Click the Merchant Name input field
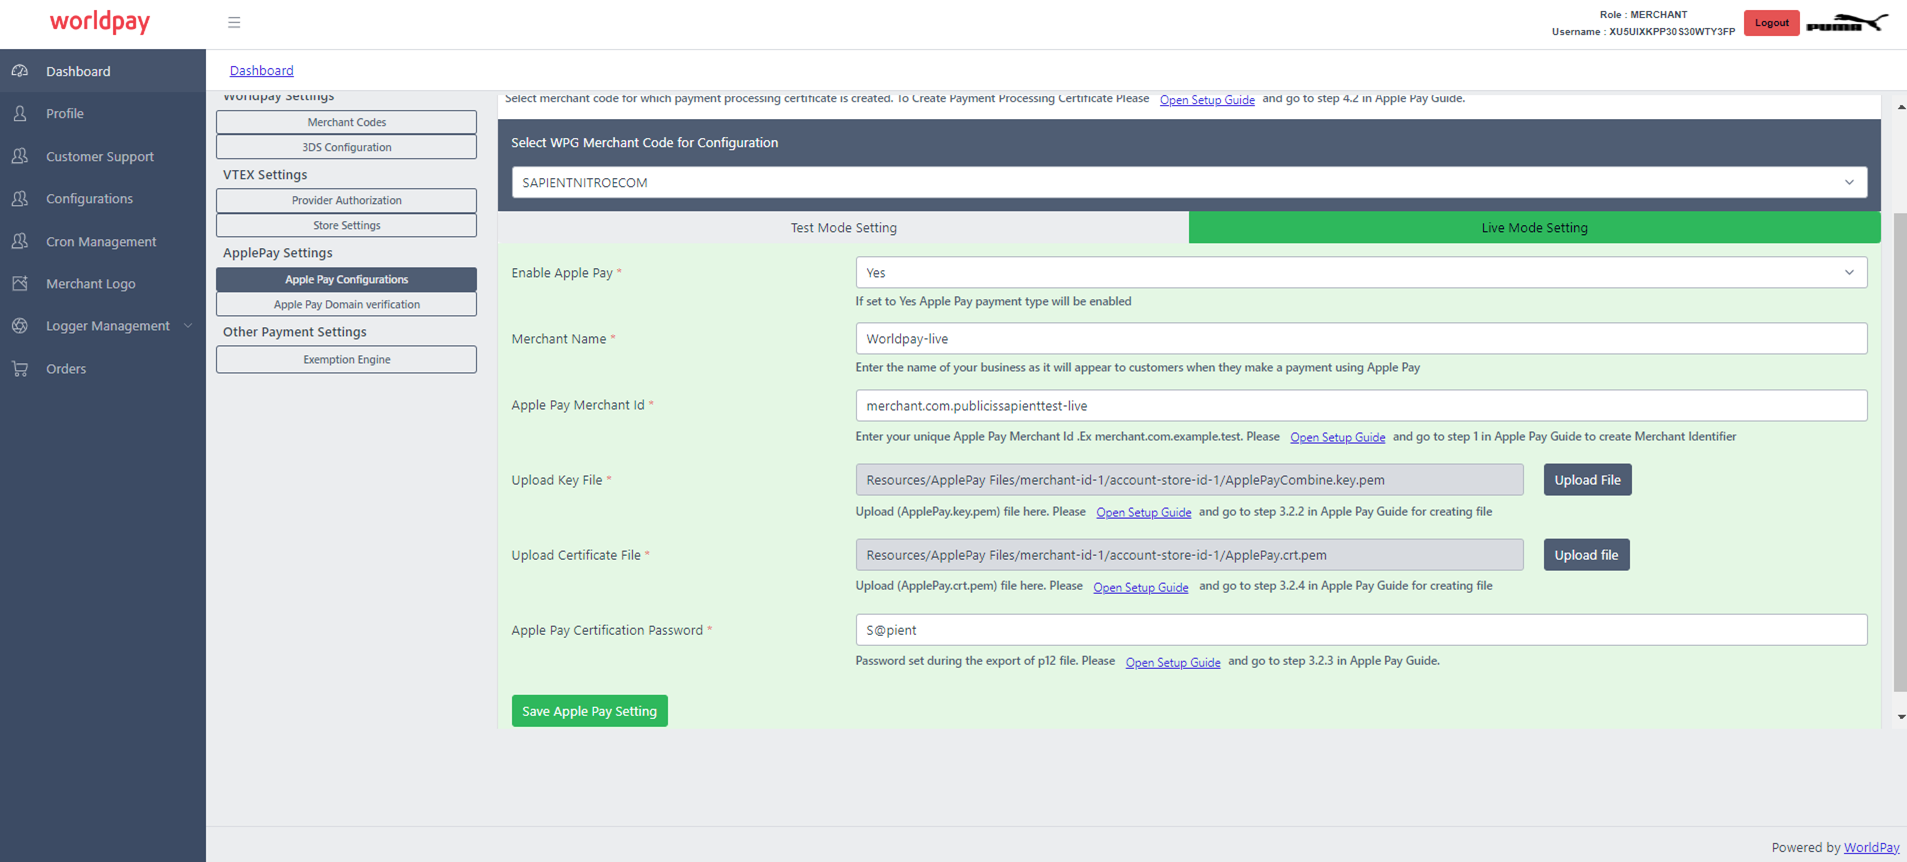The width and height of the screenshot is (1907, 862). [x=1360, y=339]
